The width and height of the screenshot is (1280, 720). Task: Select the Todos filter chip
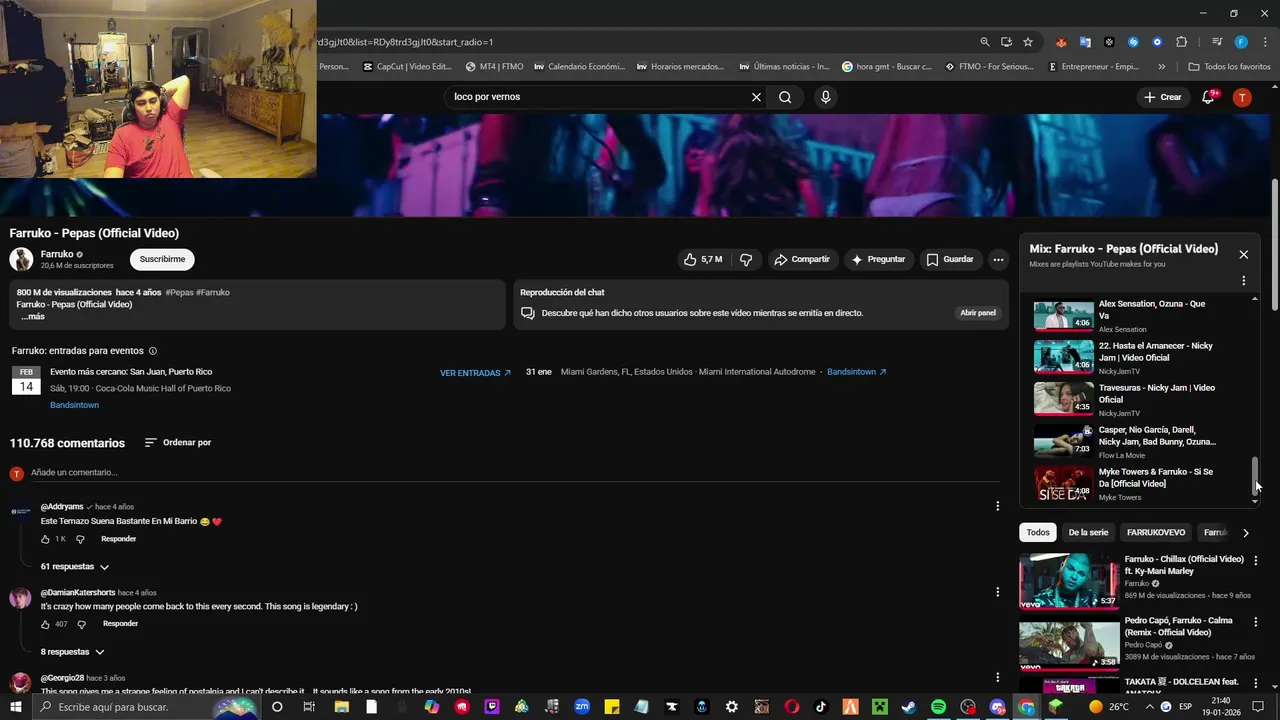click(1038, 533)
